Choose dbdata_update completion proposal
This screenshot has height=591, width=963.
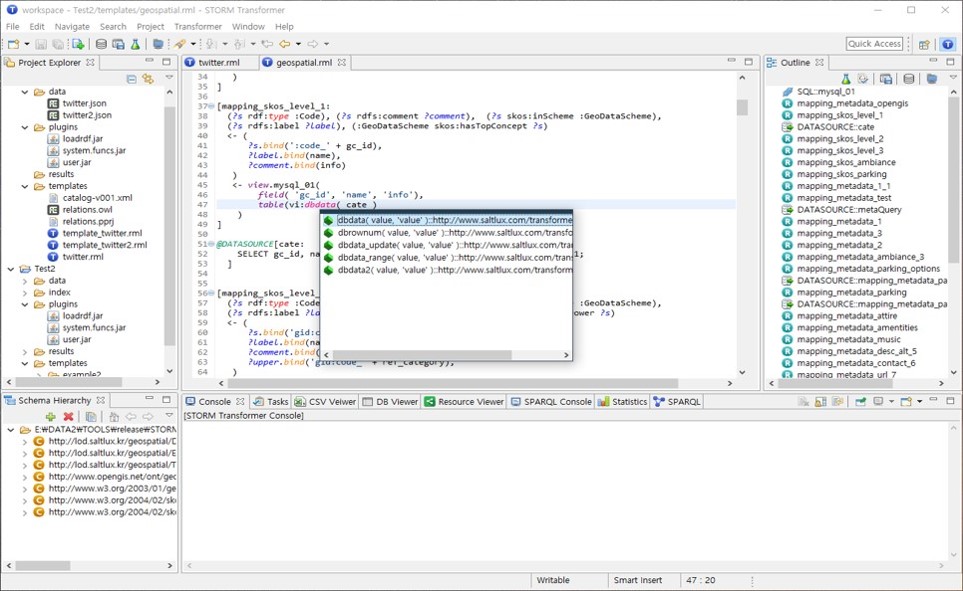coord(448,245)
